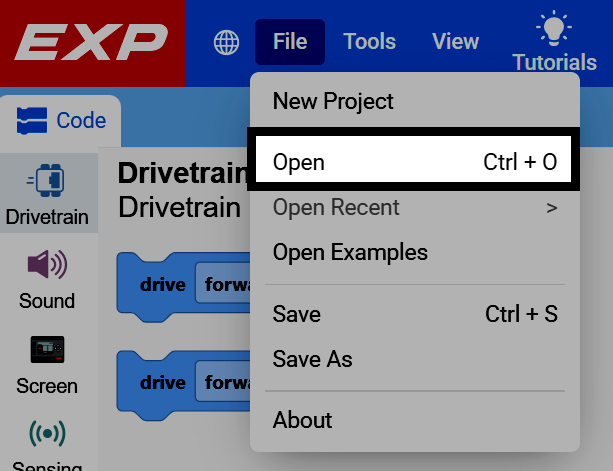
Task: Select the Sound category icon
Action: (x=47, y=264)
